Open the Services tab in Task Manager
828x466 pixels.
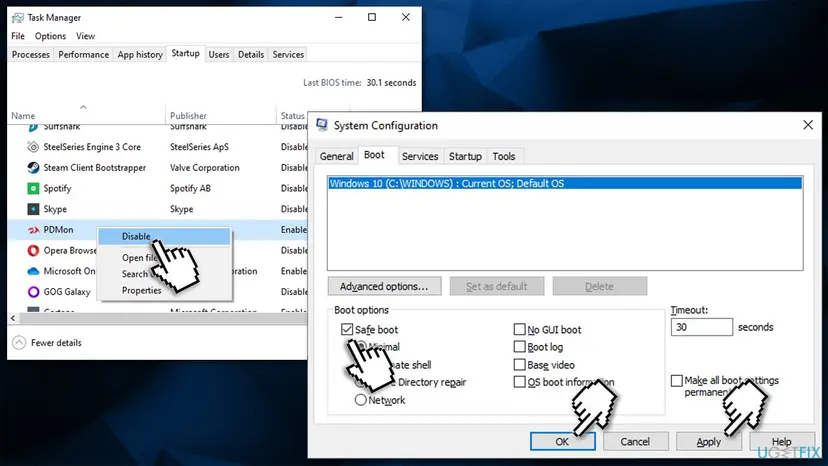pos(288,54)
